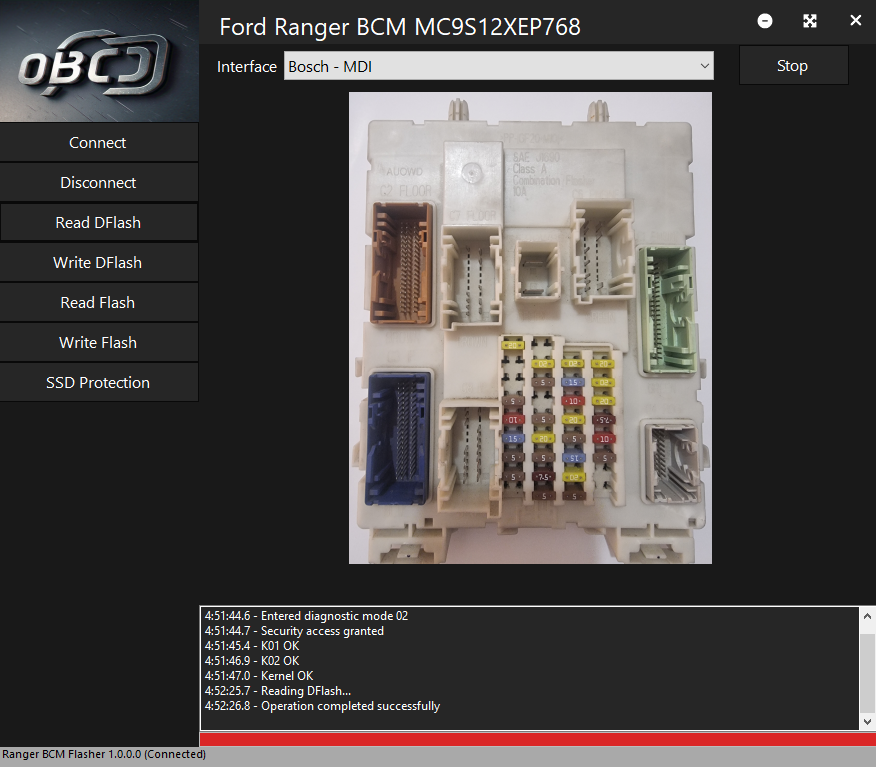Screen dimensions: 876x767
Task: Click the red progress bar
Action: [x=537, y=740]
